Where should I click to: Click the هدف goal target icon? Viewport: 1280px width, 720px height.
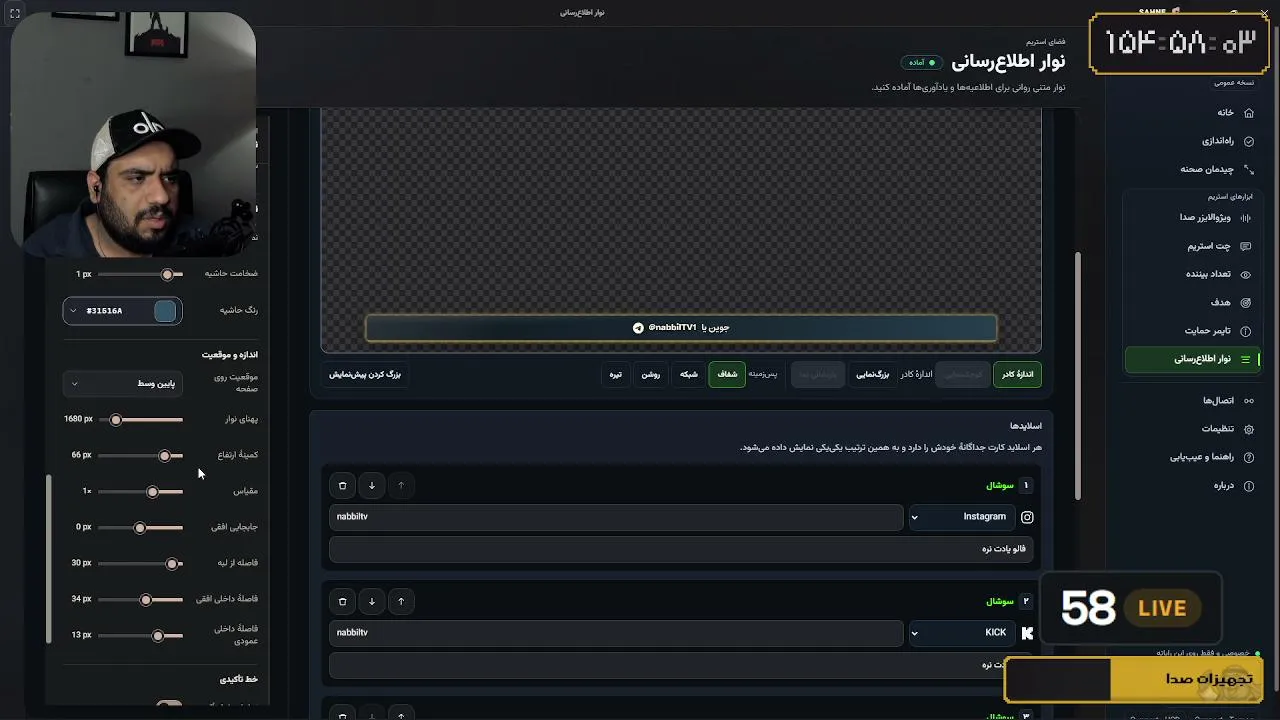tap(1245, 302)
